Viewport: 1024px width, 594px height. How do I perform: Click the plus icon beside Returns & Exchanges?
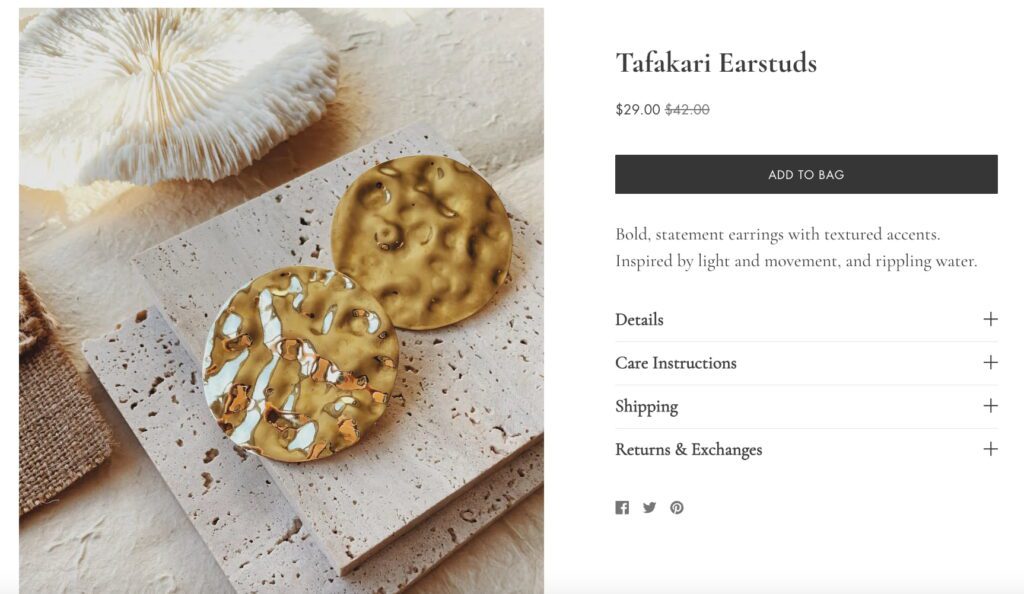pos(990,449)
